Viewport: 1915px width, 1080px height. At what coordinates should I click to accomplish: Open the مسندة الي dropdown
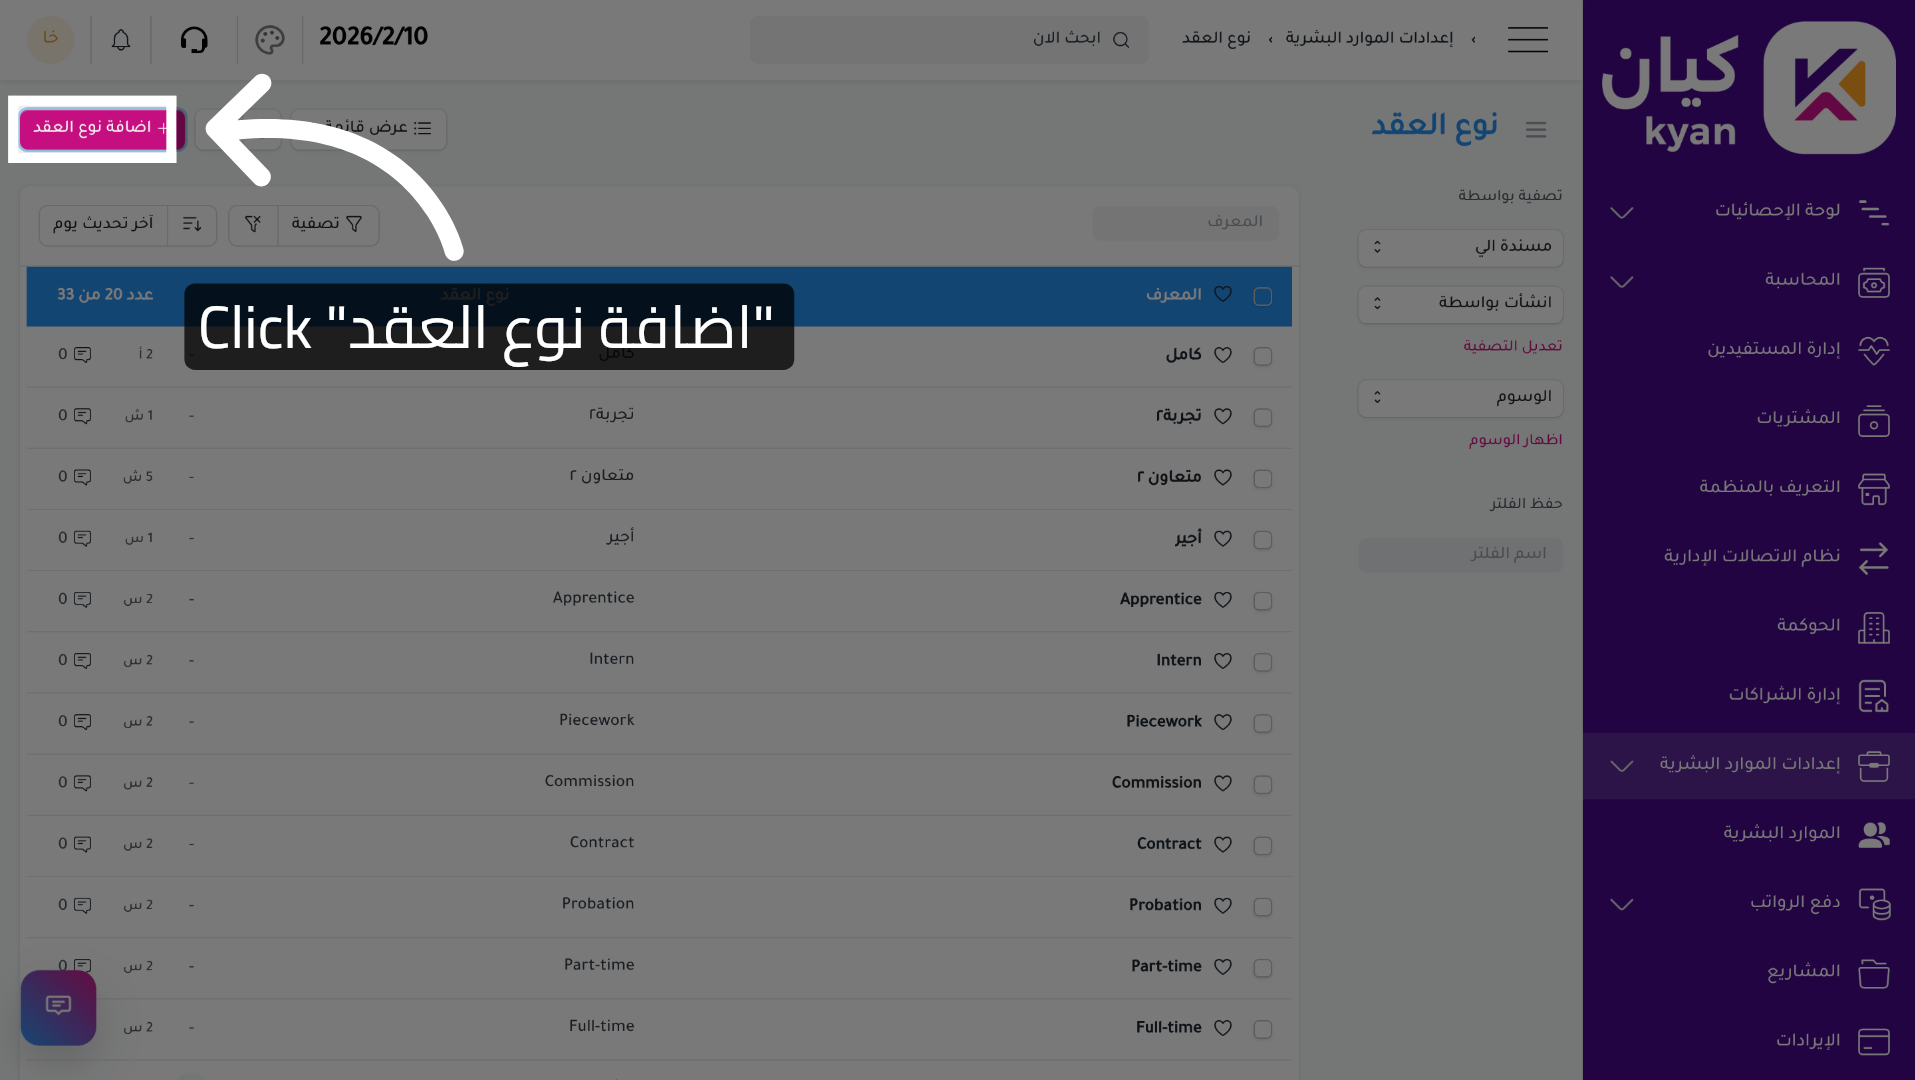click(1459, 247)
